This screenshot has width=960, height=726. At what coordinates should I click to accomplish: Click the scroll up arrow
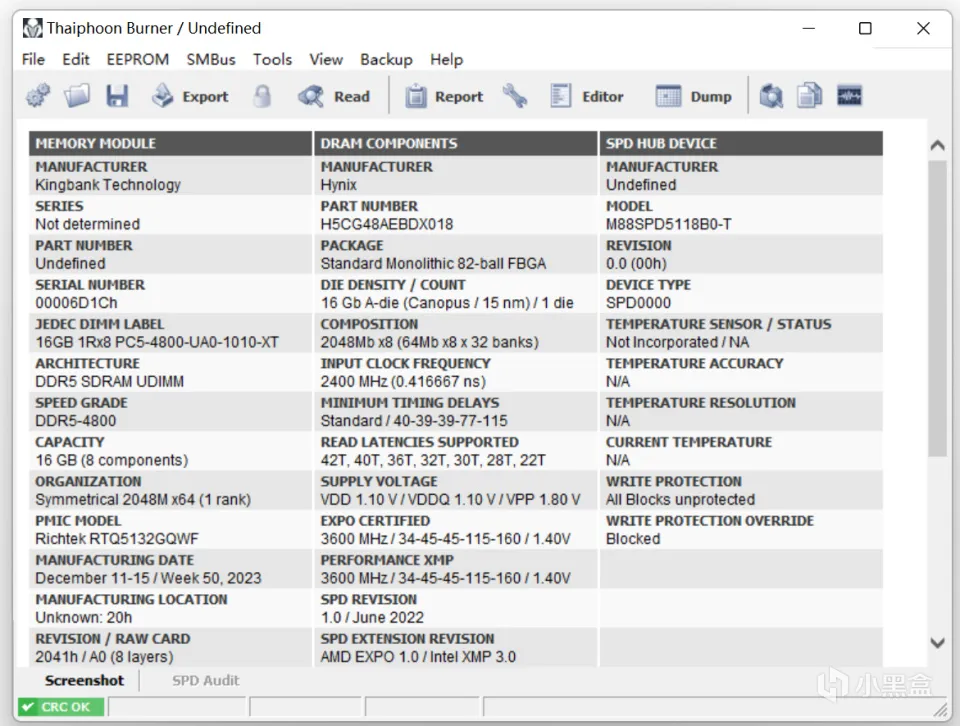(937, 146)
